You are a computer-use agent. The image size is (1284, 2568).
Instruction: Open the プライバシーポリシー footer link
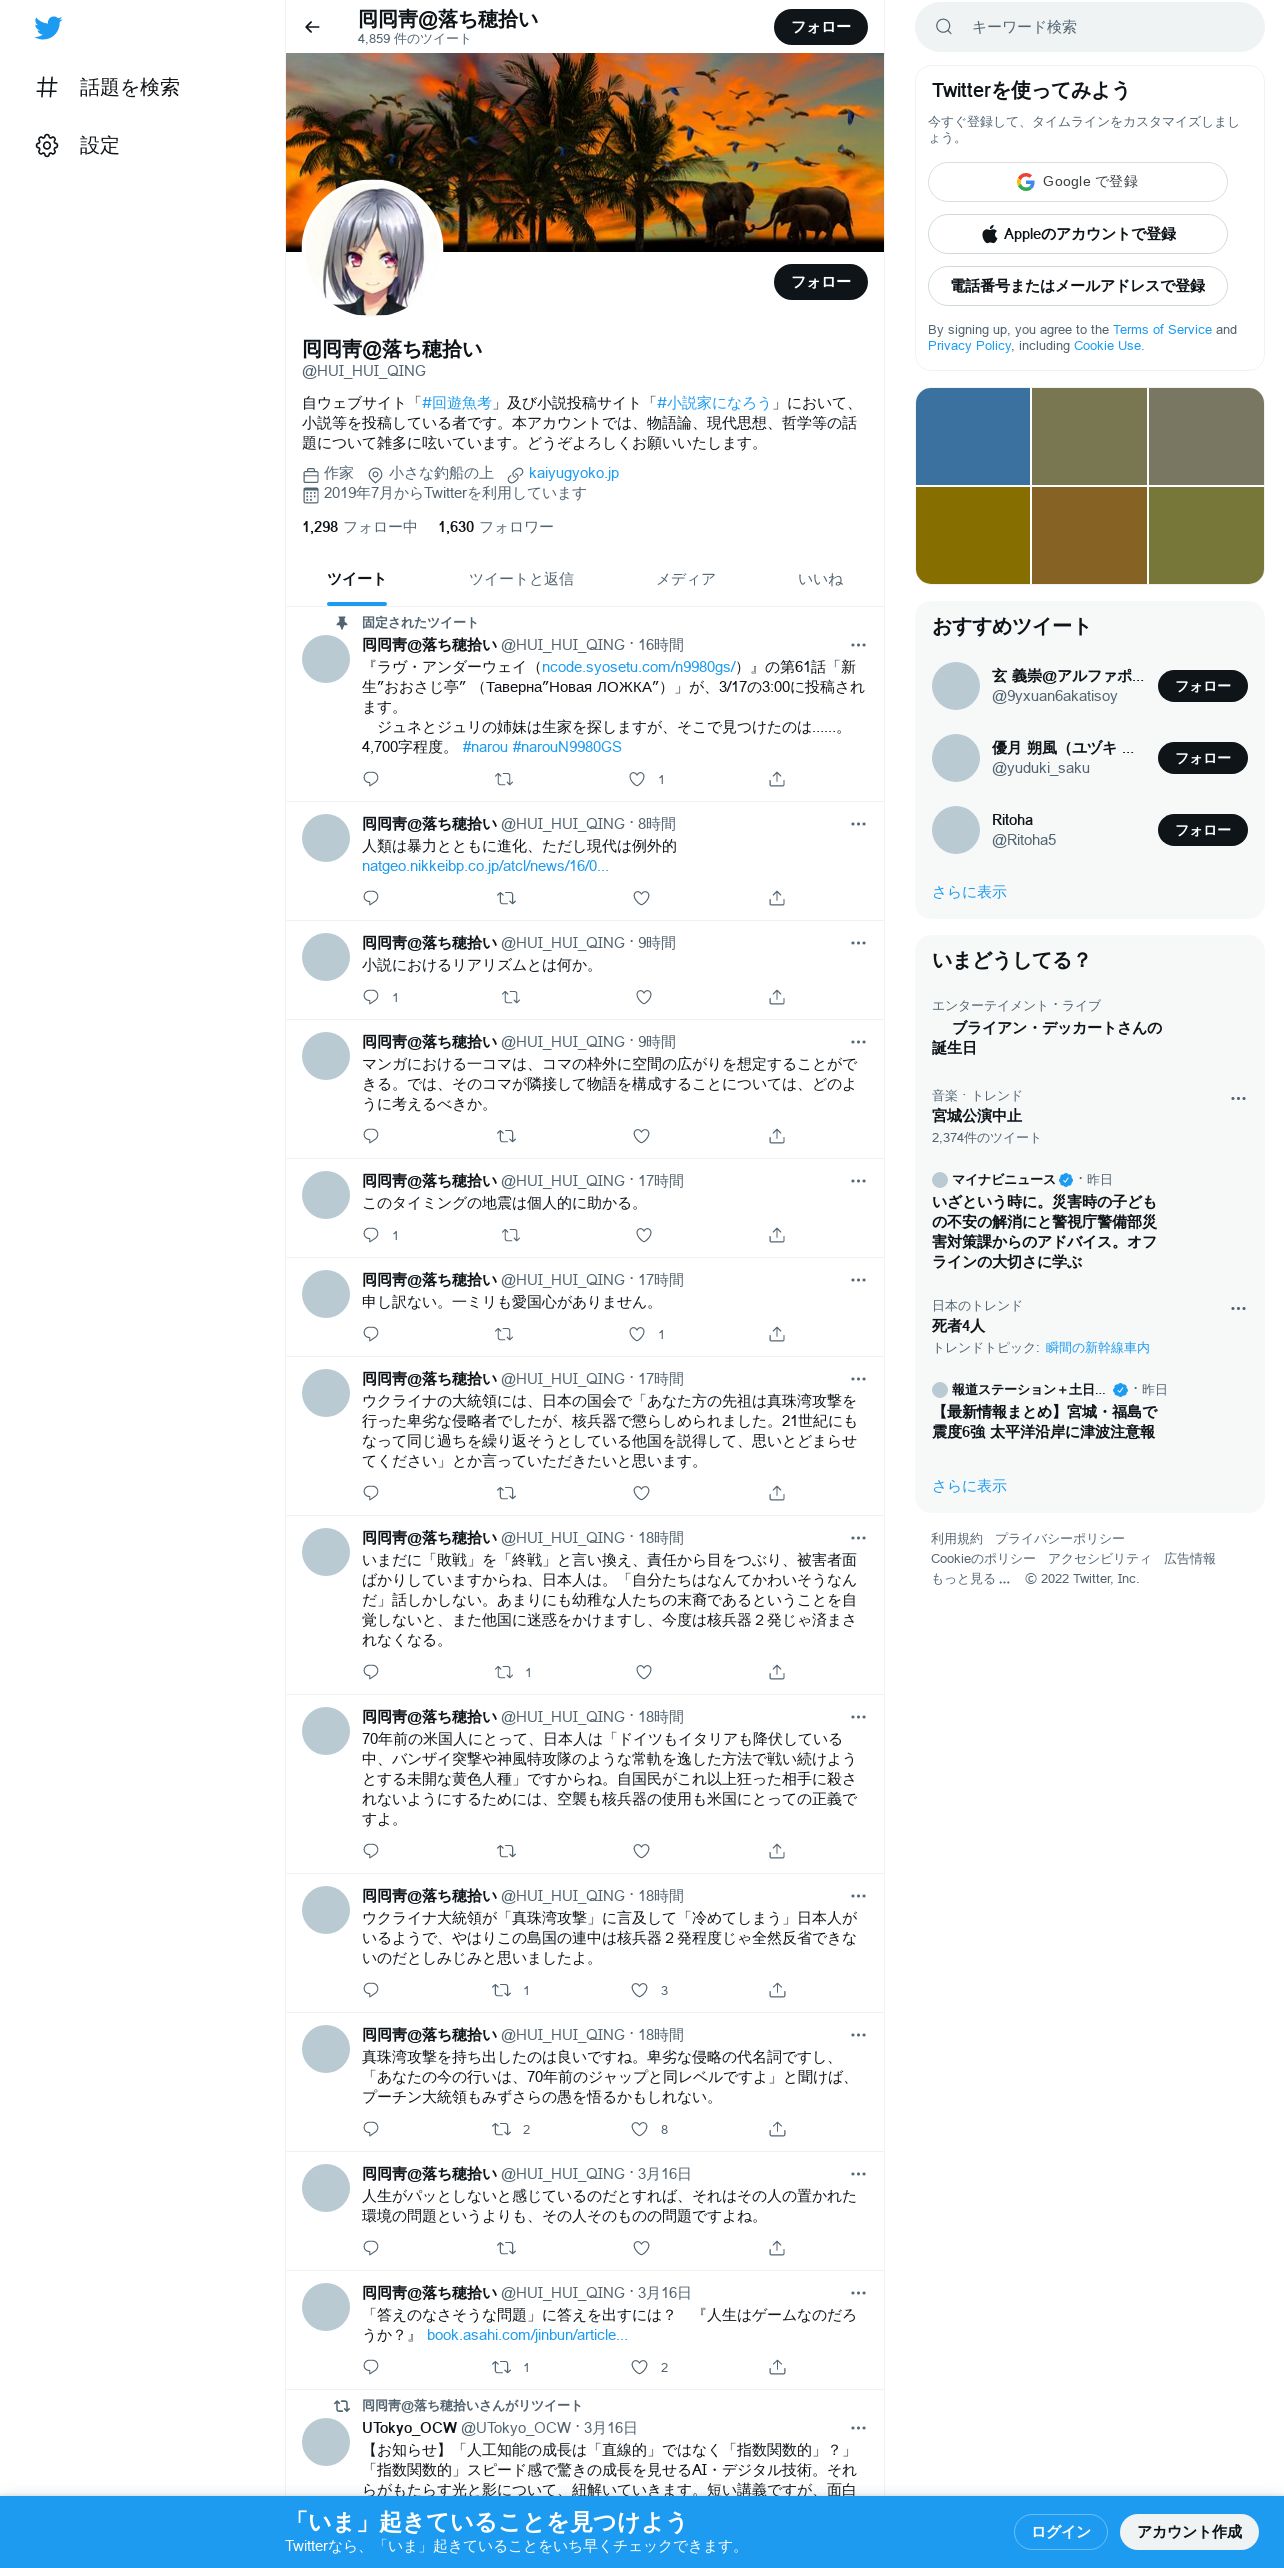click(1060, 1539)
